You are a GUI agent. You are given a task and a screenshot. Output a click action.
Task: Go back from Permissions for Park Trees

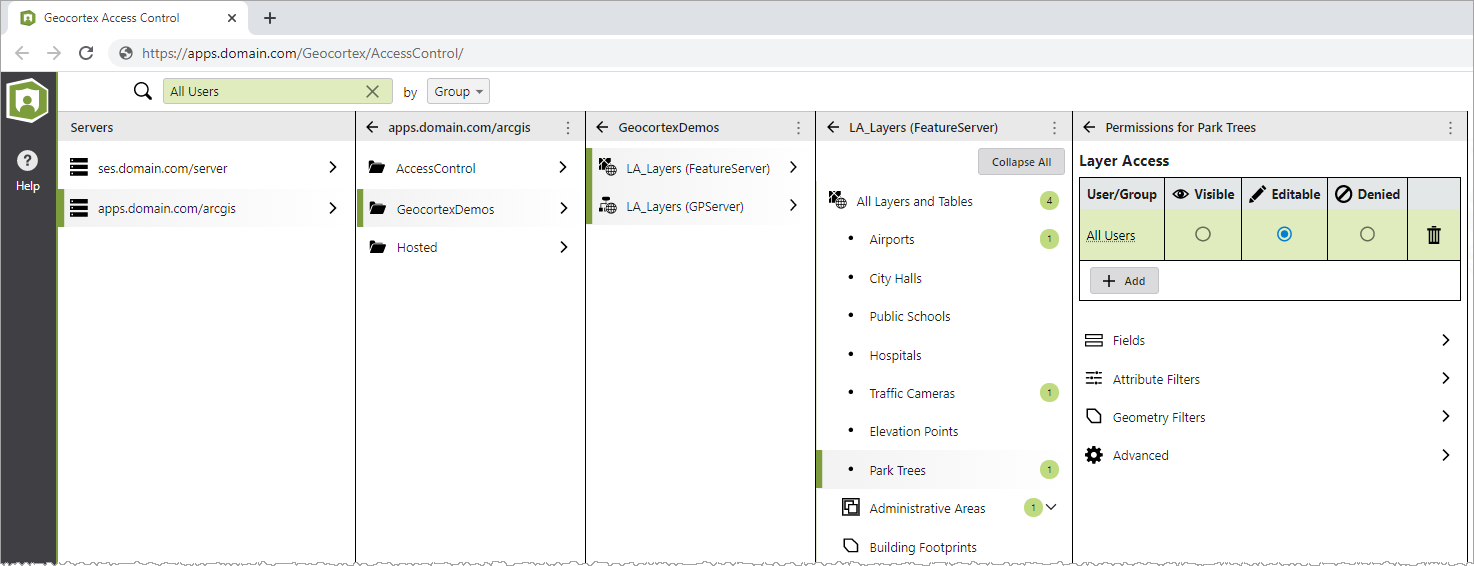click(1089, 128)
